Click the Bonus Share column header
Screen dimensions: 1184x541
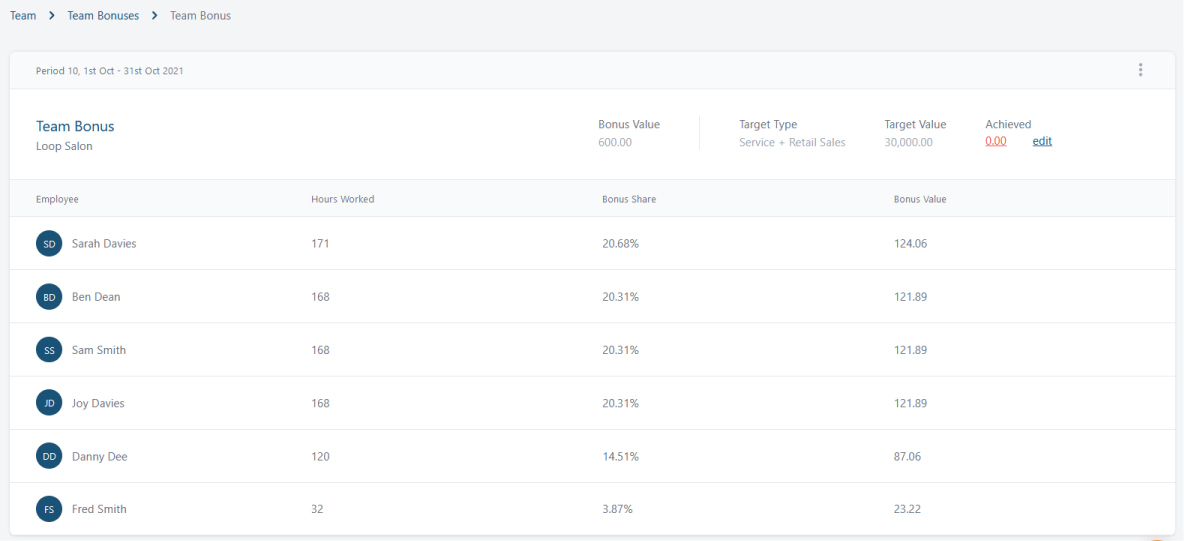[629, 199]
